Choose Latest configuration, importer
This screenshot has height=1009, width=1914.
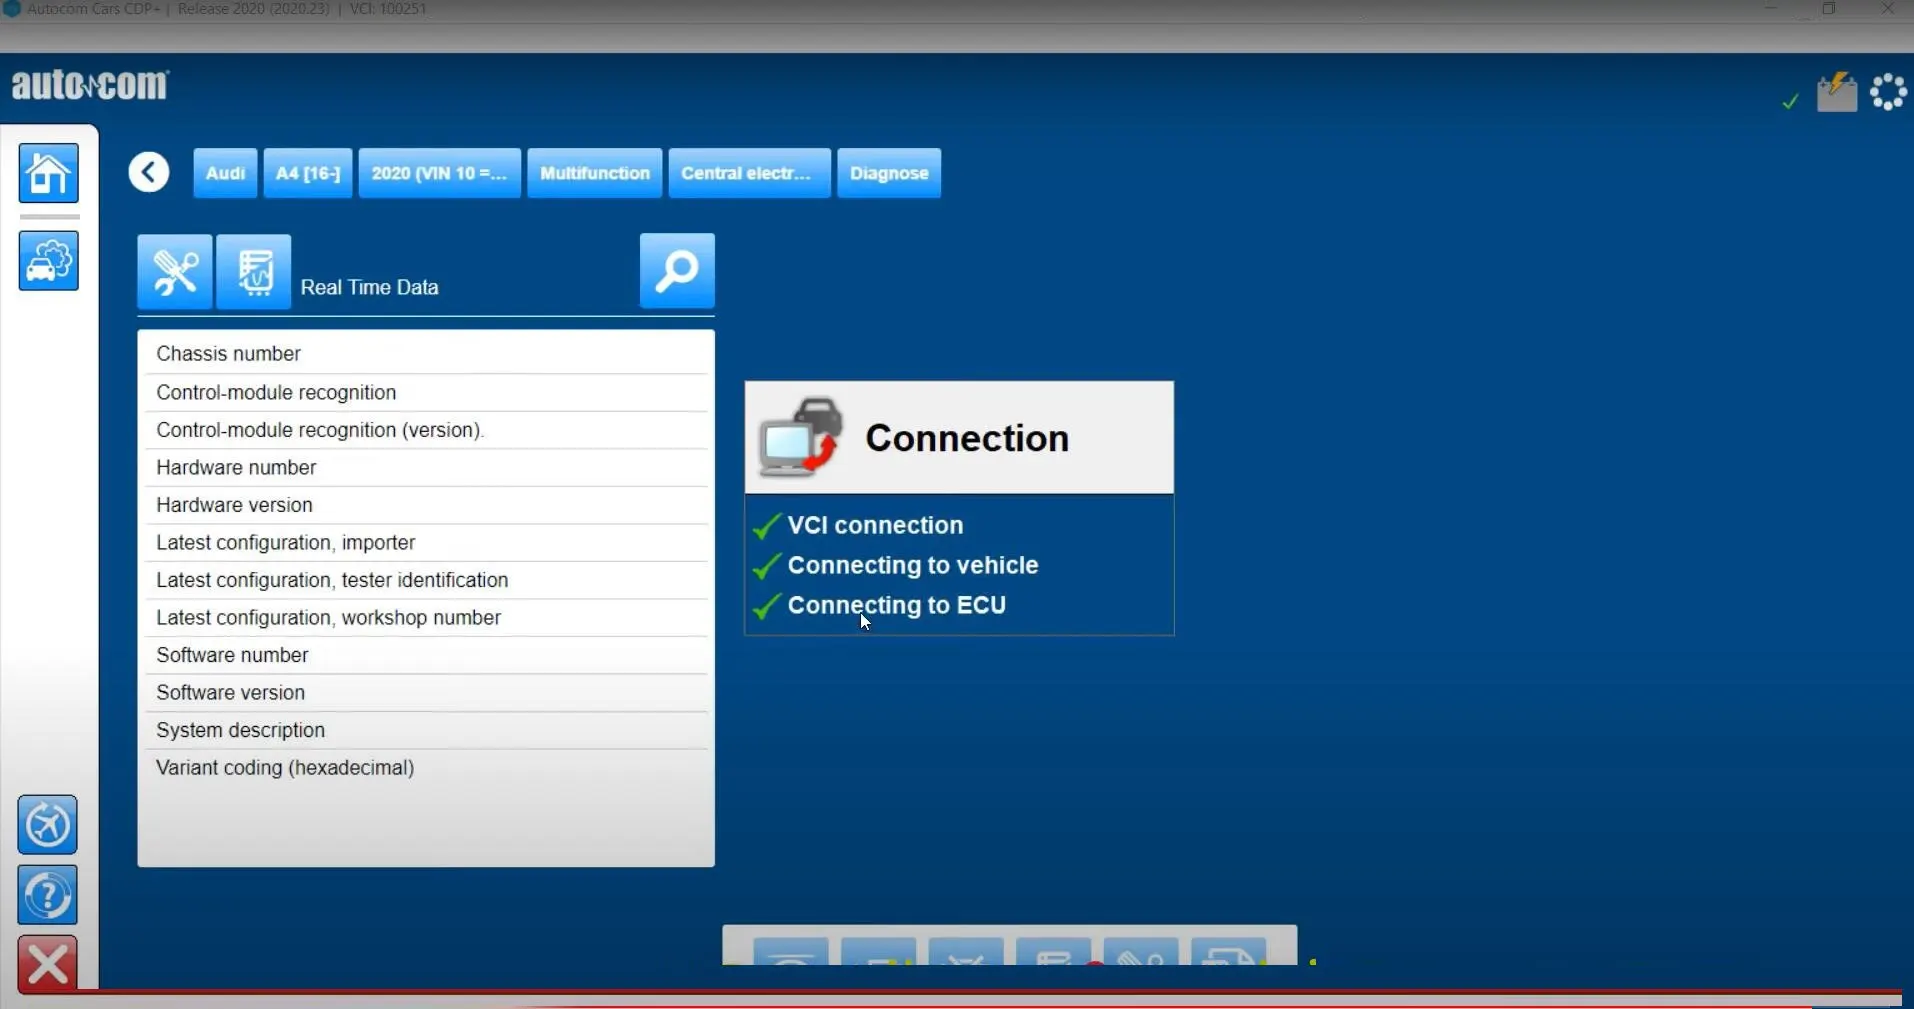426,542
